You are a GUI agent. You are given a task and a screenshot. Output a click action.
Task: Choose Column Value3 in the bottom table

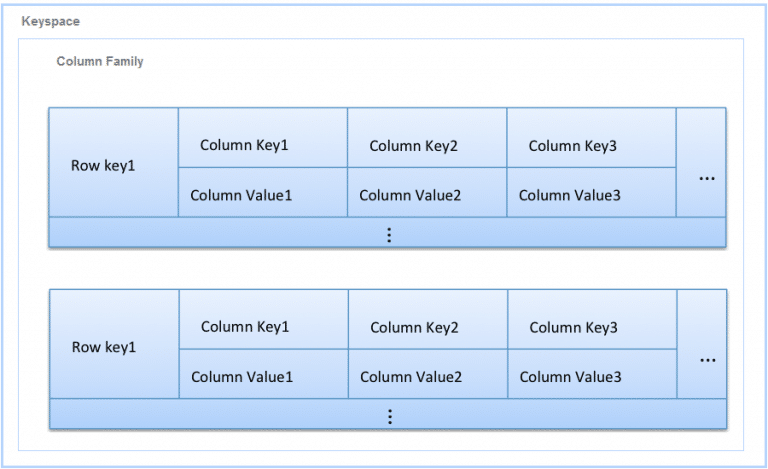point(570,377)
